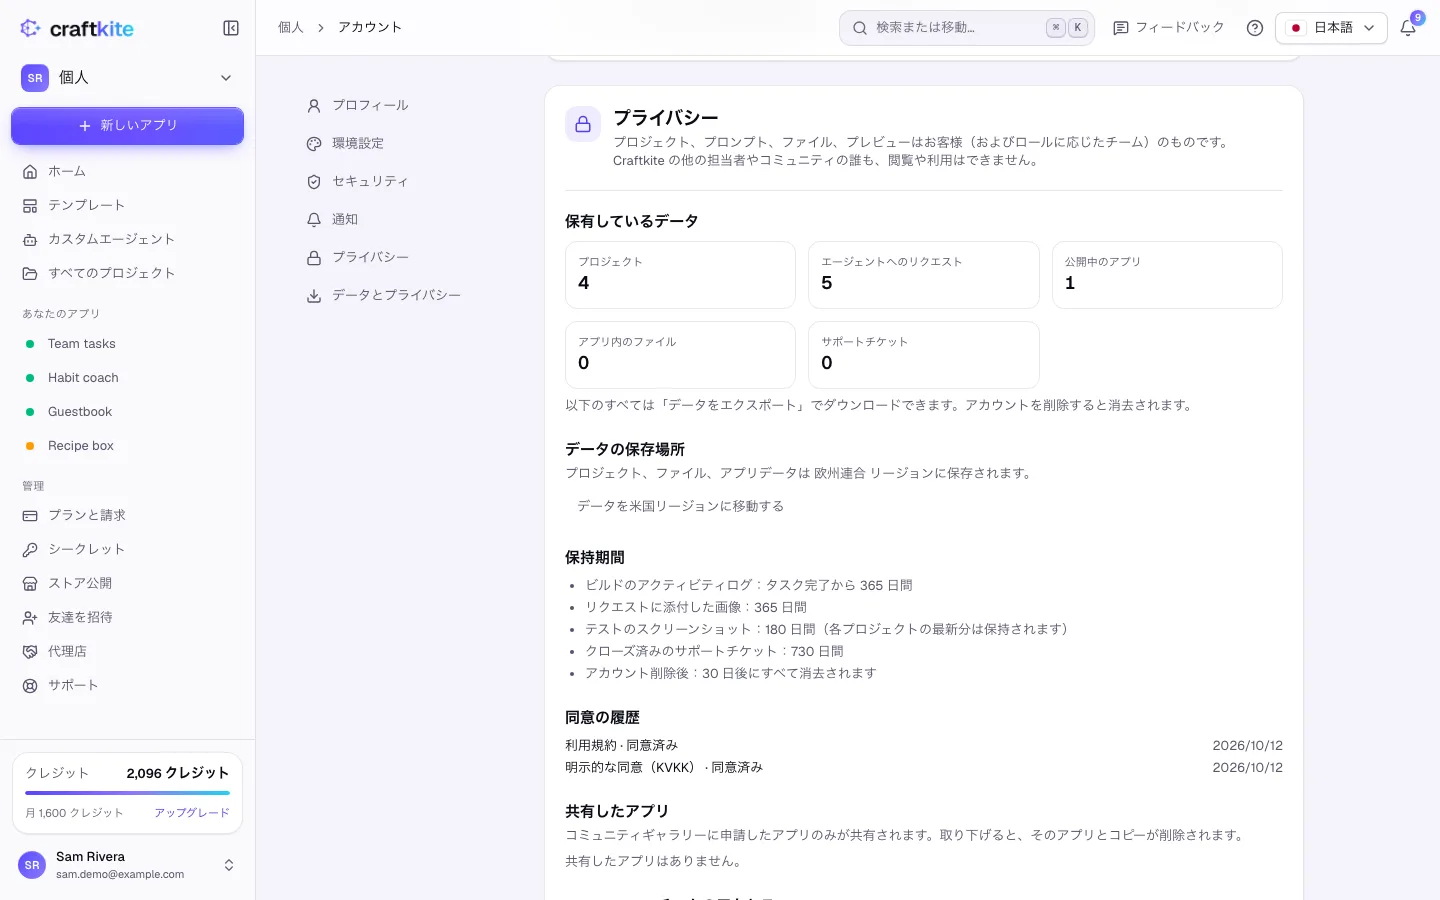Screen dimensions: 1440x900
Task: Click the invite friends person icon
Action: [30, 618]
